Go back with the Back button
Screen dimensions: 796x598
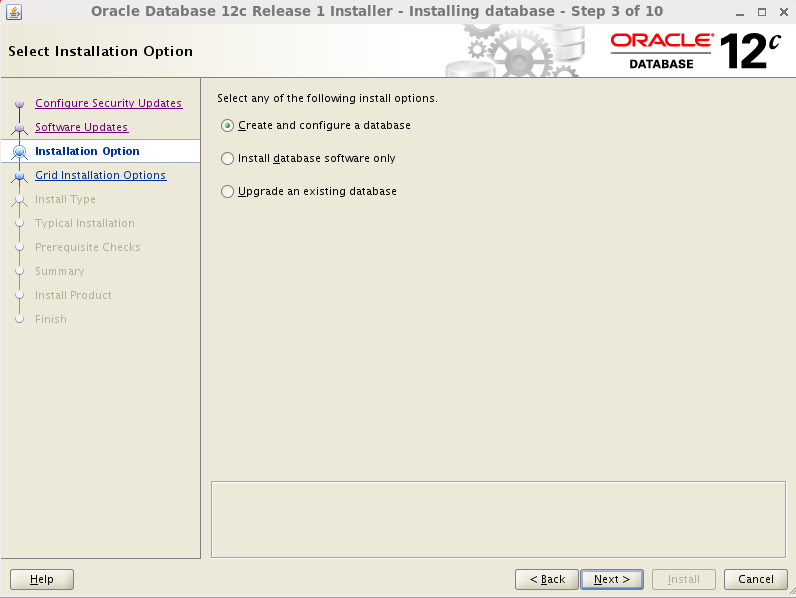pos(547,579)
